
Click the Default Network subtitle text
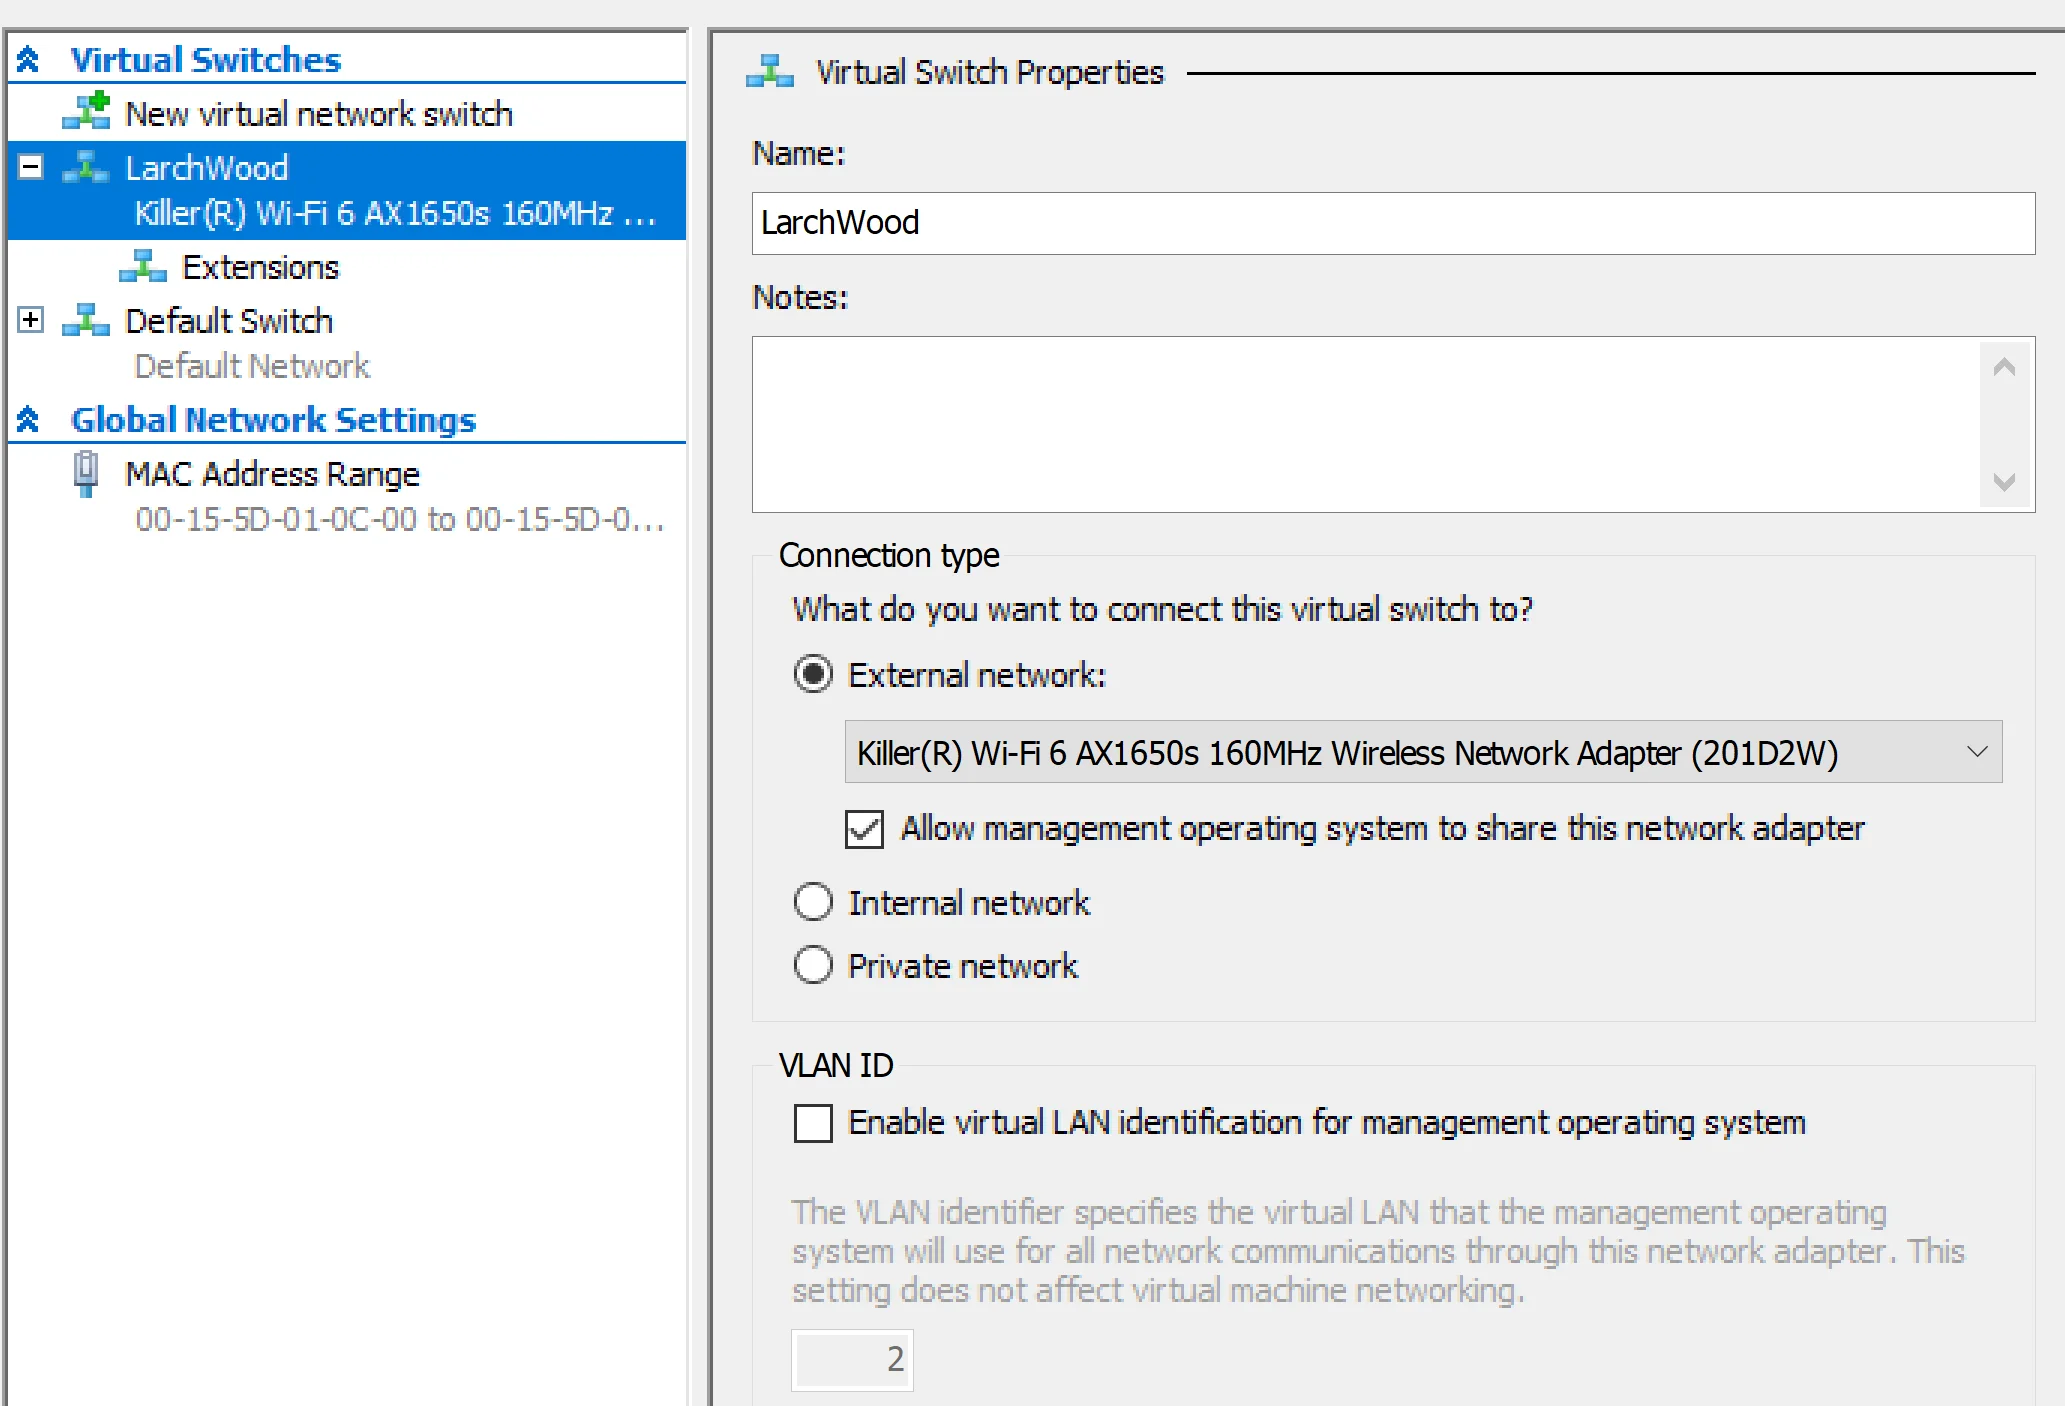[252, 366]
